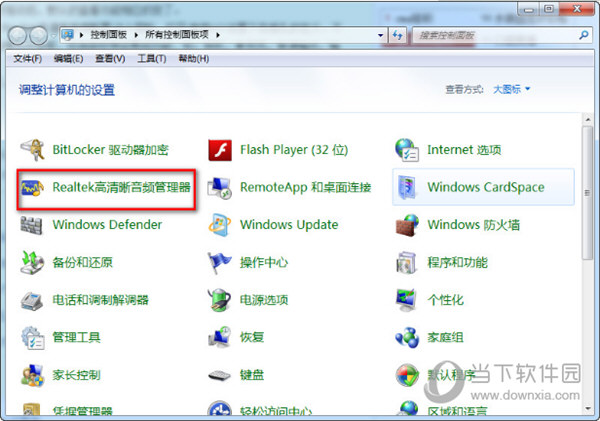600x421 pixels.
Task: Click the Forward navigation button
Action: [x=39, y=36]
